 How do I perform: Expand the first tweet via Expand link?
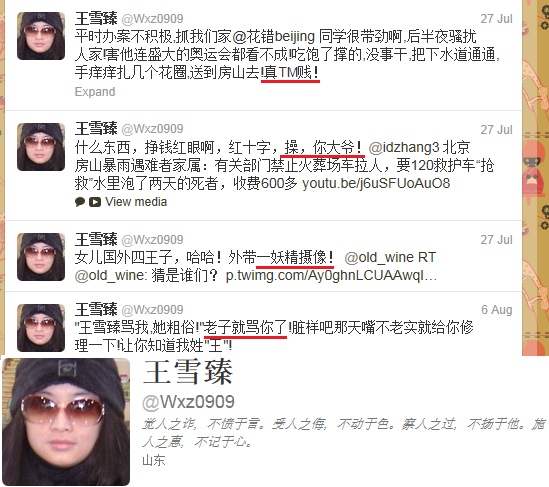click(95, 92)
